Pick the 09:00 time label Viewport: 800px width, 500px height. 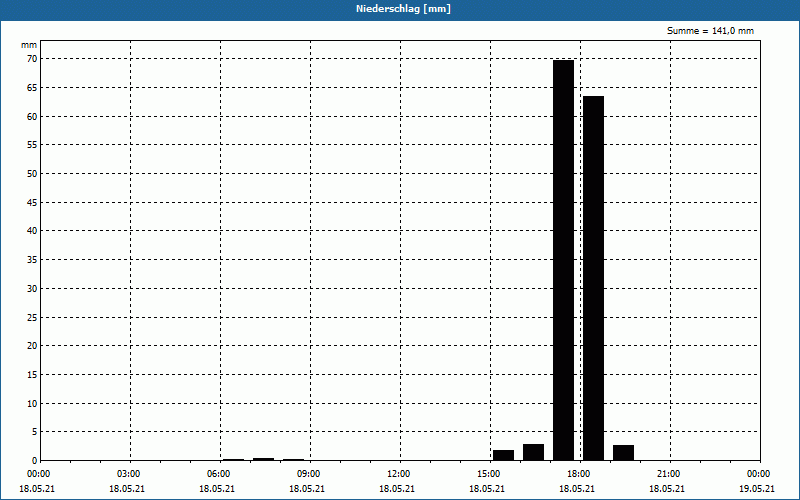click(x=309, y=474)
